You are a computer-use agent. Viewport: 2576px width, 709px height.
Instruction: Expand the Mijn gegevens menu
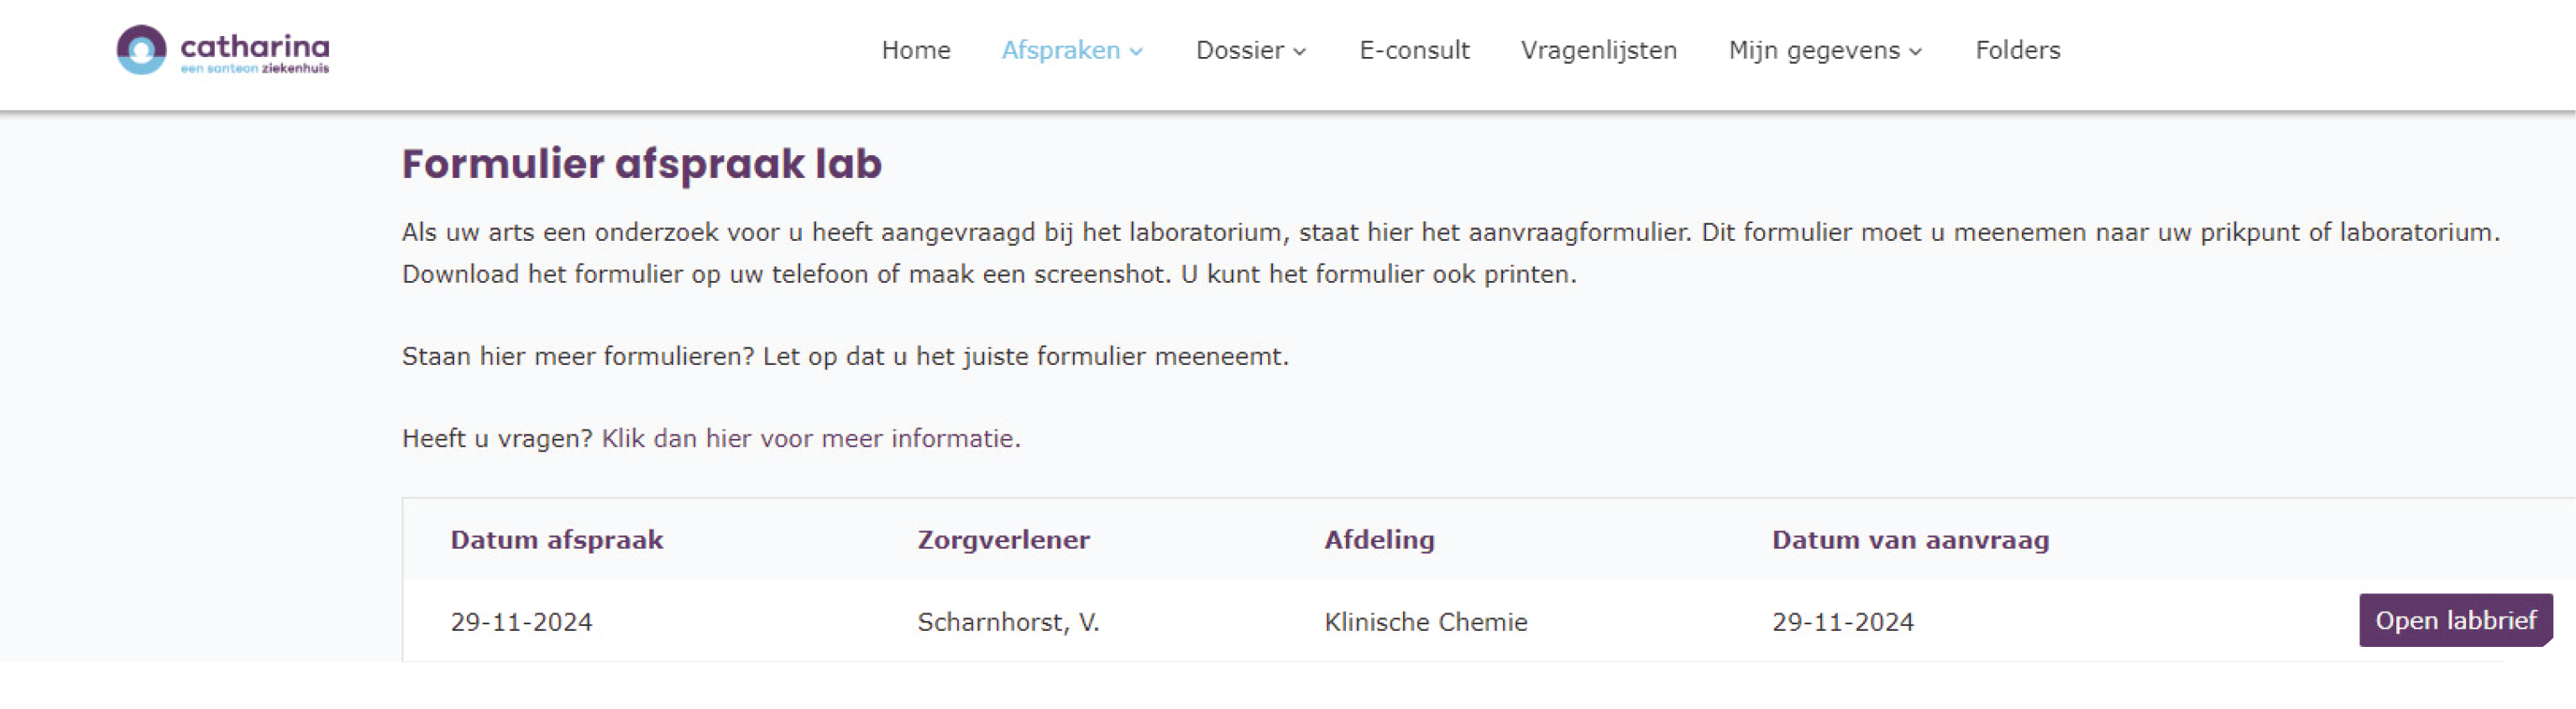[x=1813, y=50]
